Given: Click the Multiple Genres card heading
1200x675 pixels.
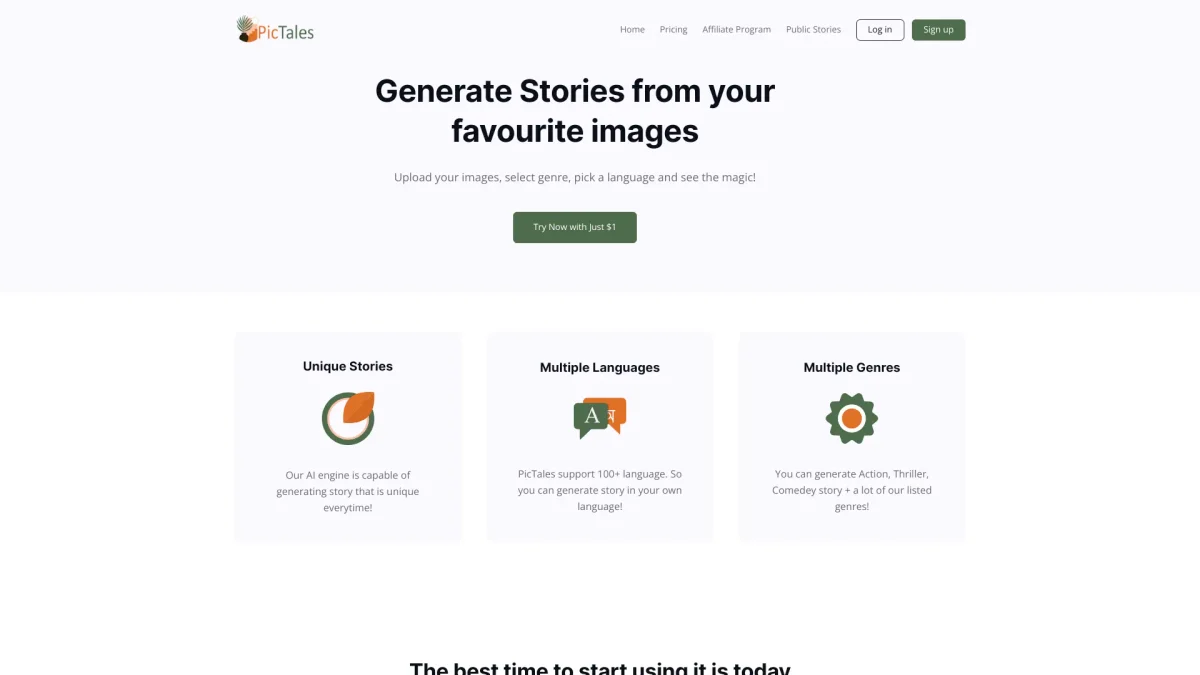Looking at the screenshot, I should click(852, 367).
